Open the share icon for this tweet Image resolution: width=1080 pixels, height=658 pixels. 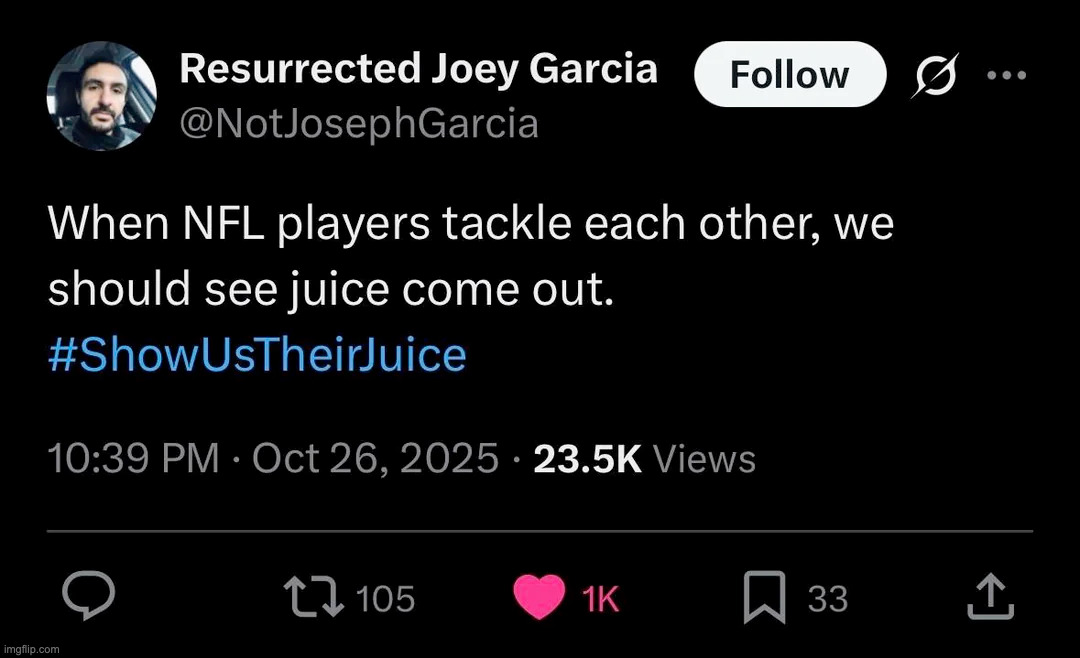point(990,598)
